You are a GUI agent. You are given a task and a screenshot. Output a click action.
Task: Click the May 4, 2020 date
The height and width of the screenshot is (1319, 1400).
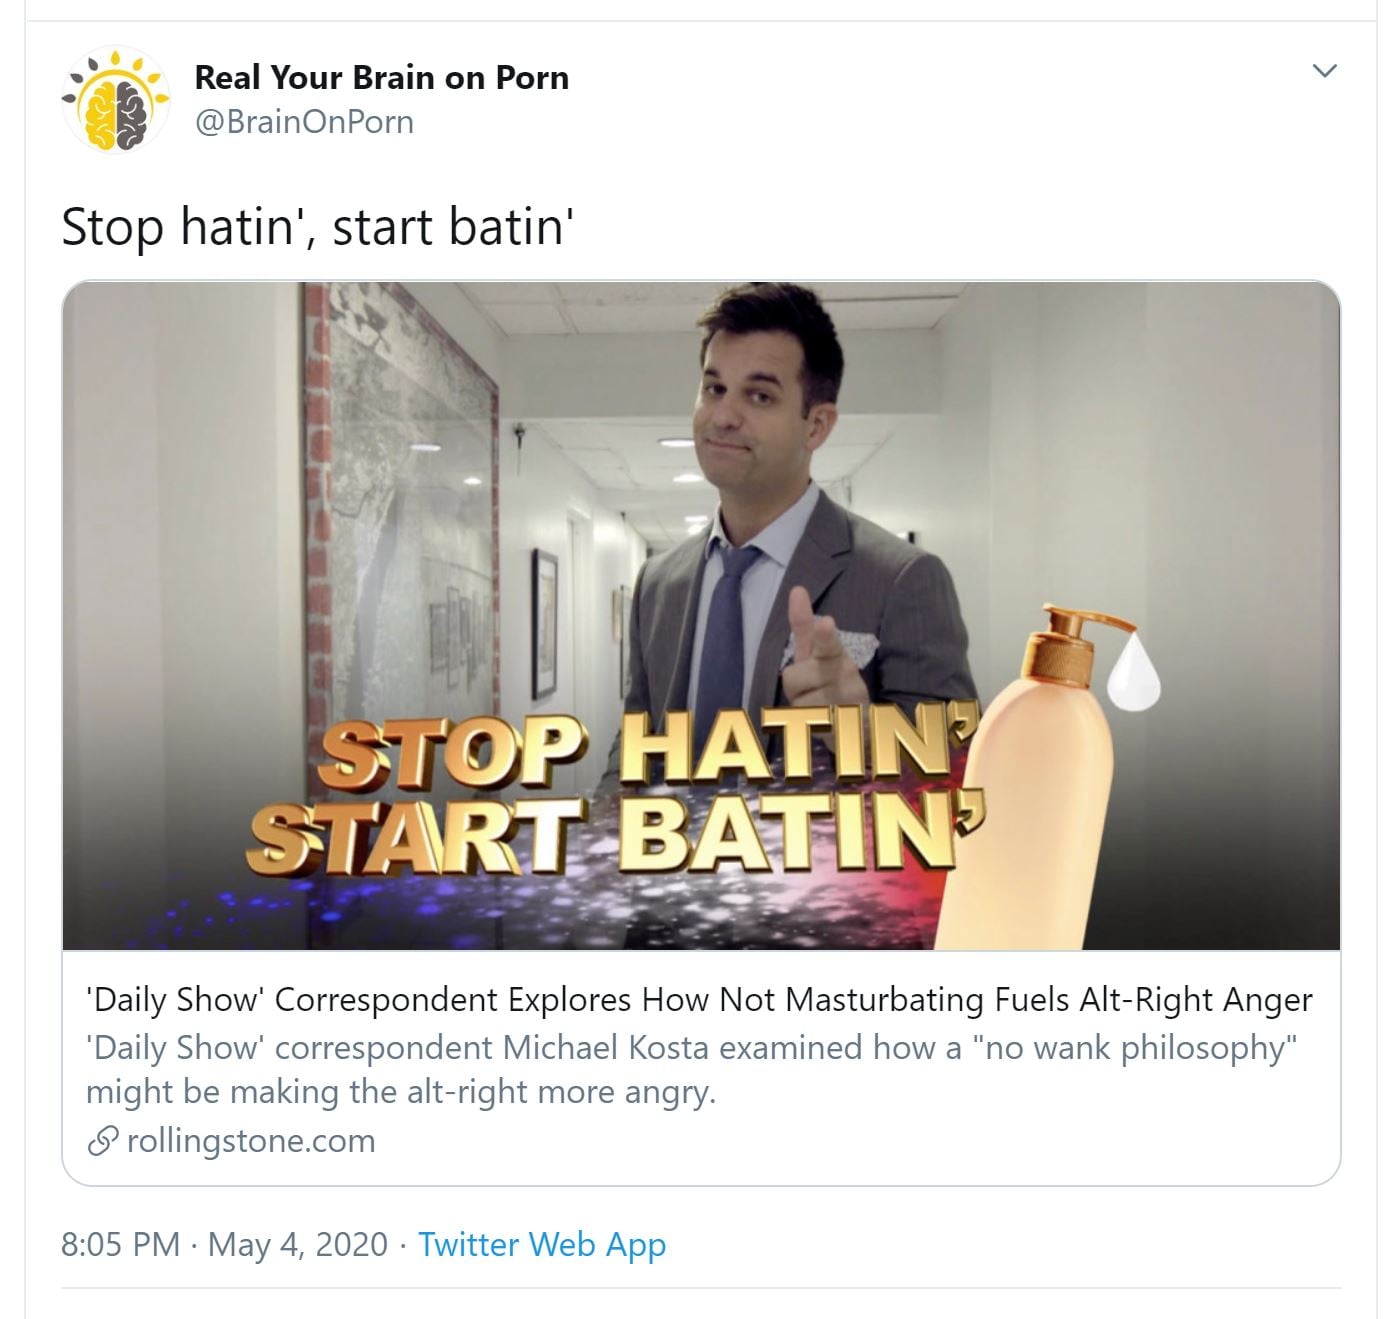[x=297, y=1244]
